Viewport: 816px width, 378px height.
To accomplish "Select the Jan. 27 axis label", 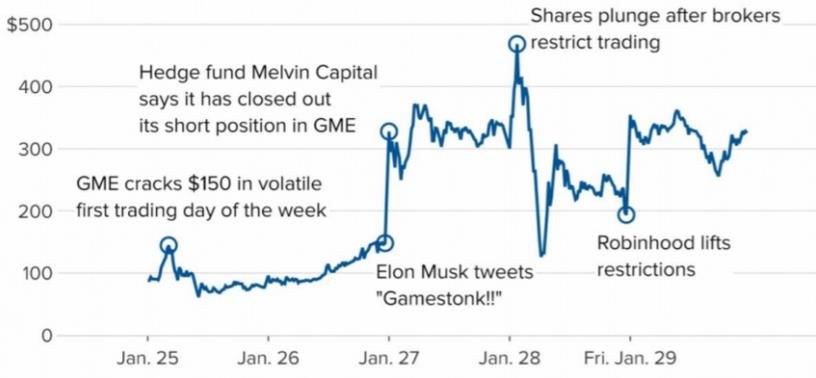I will (389, 359).
